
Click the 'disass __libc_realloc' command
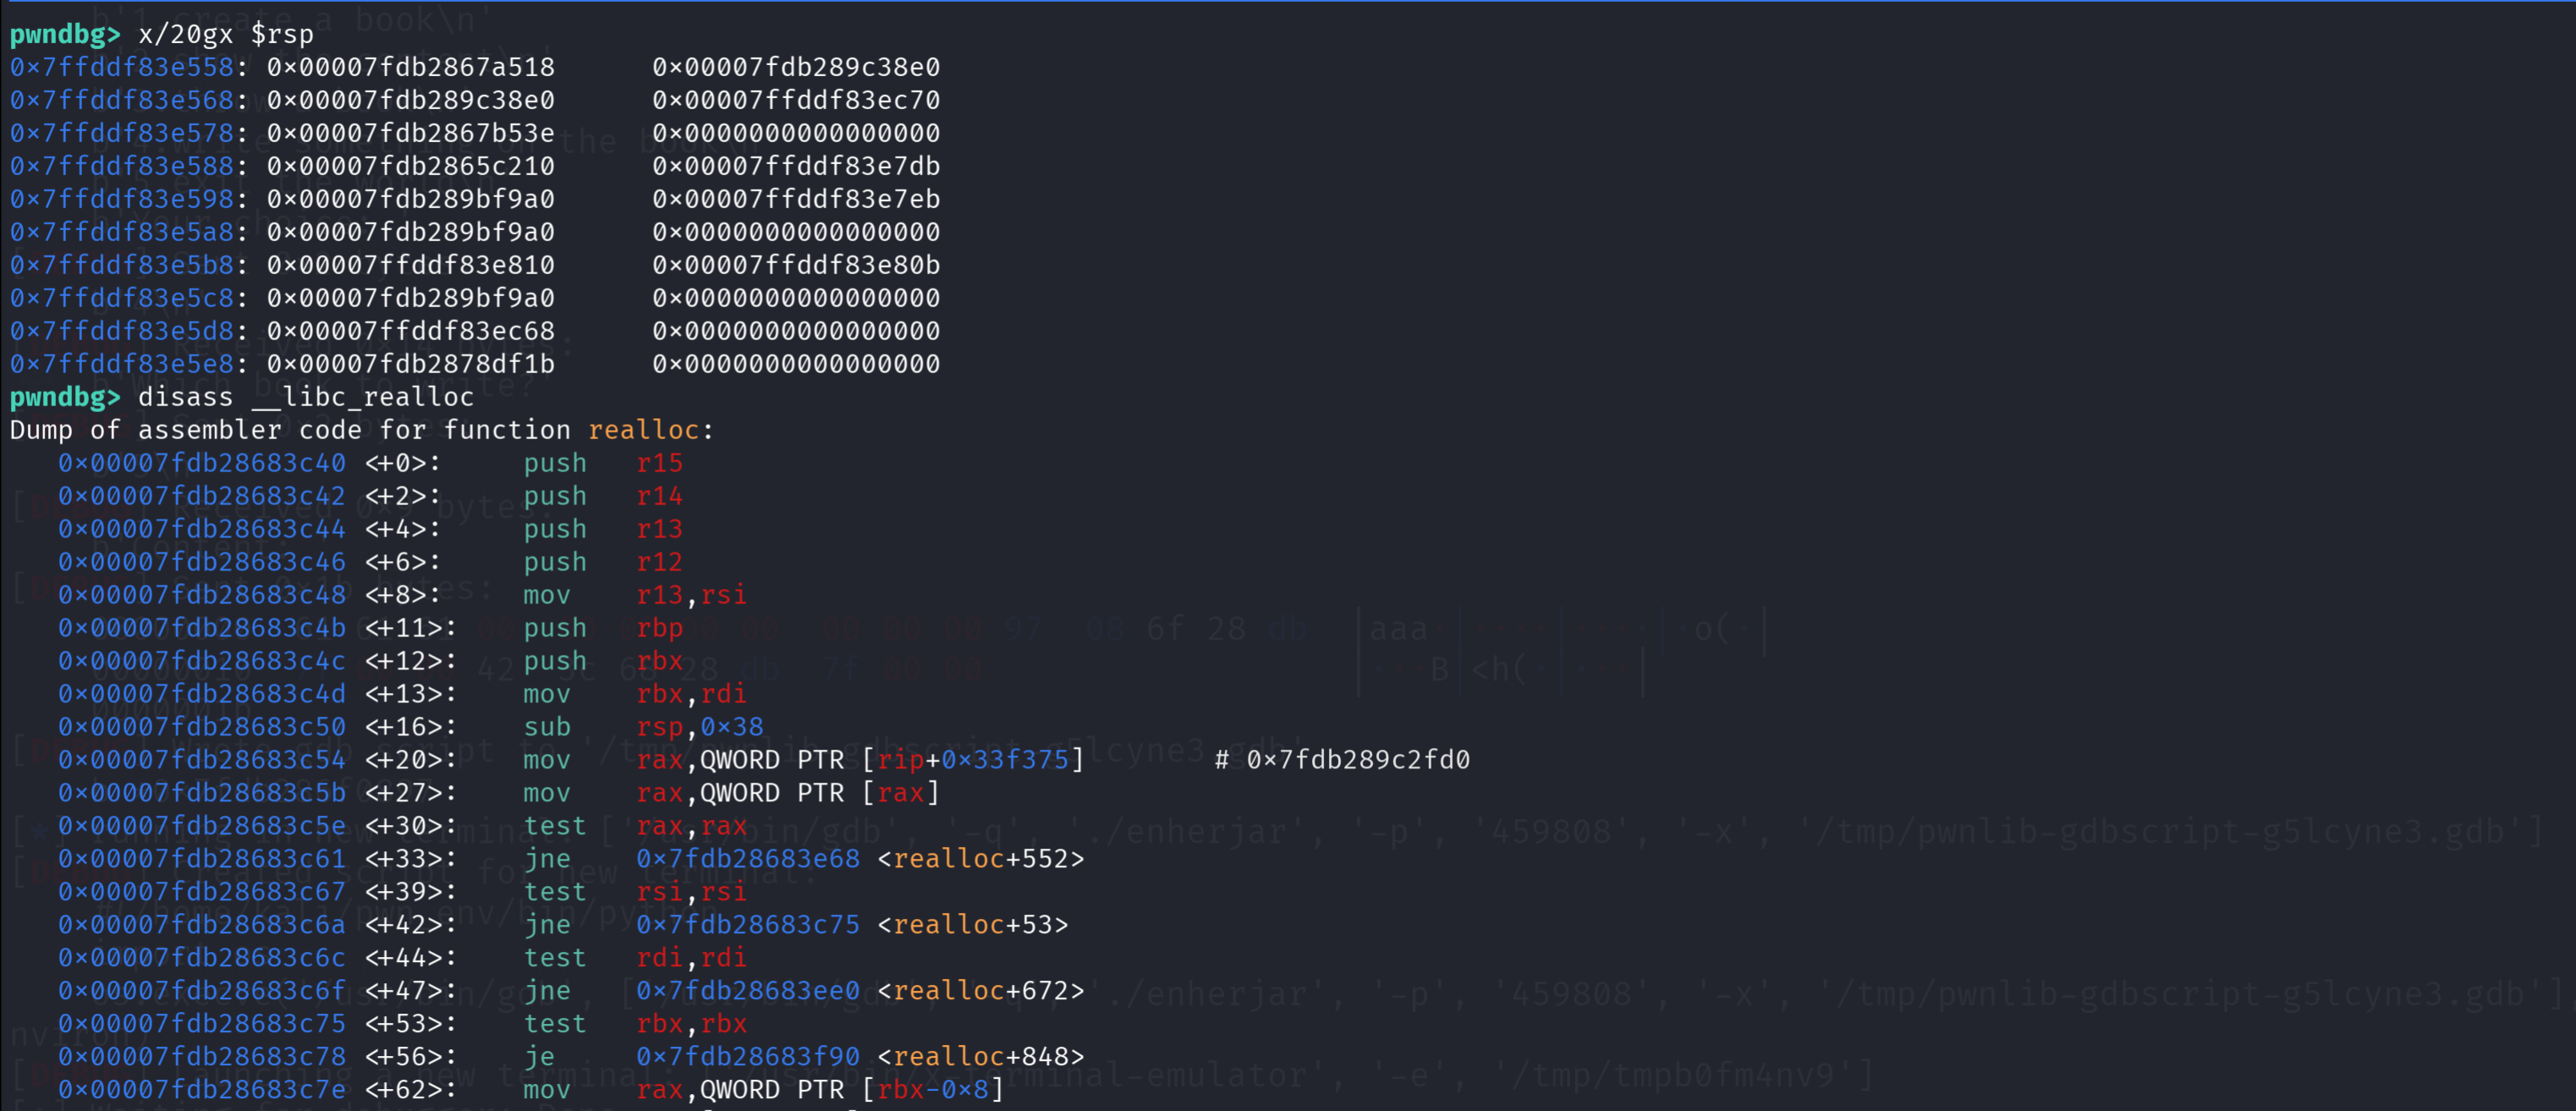click(x=306, y=397)
